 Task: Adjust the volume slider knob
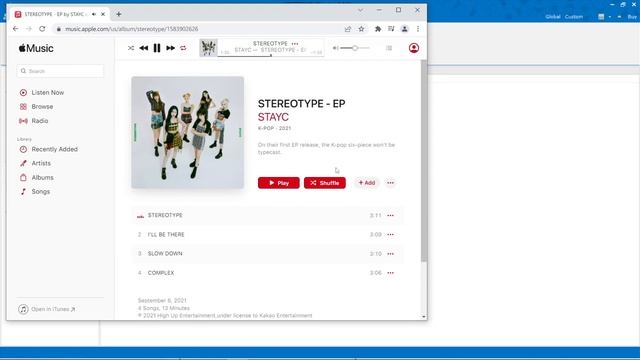355,48
